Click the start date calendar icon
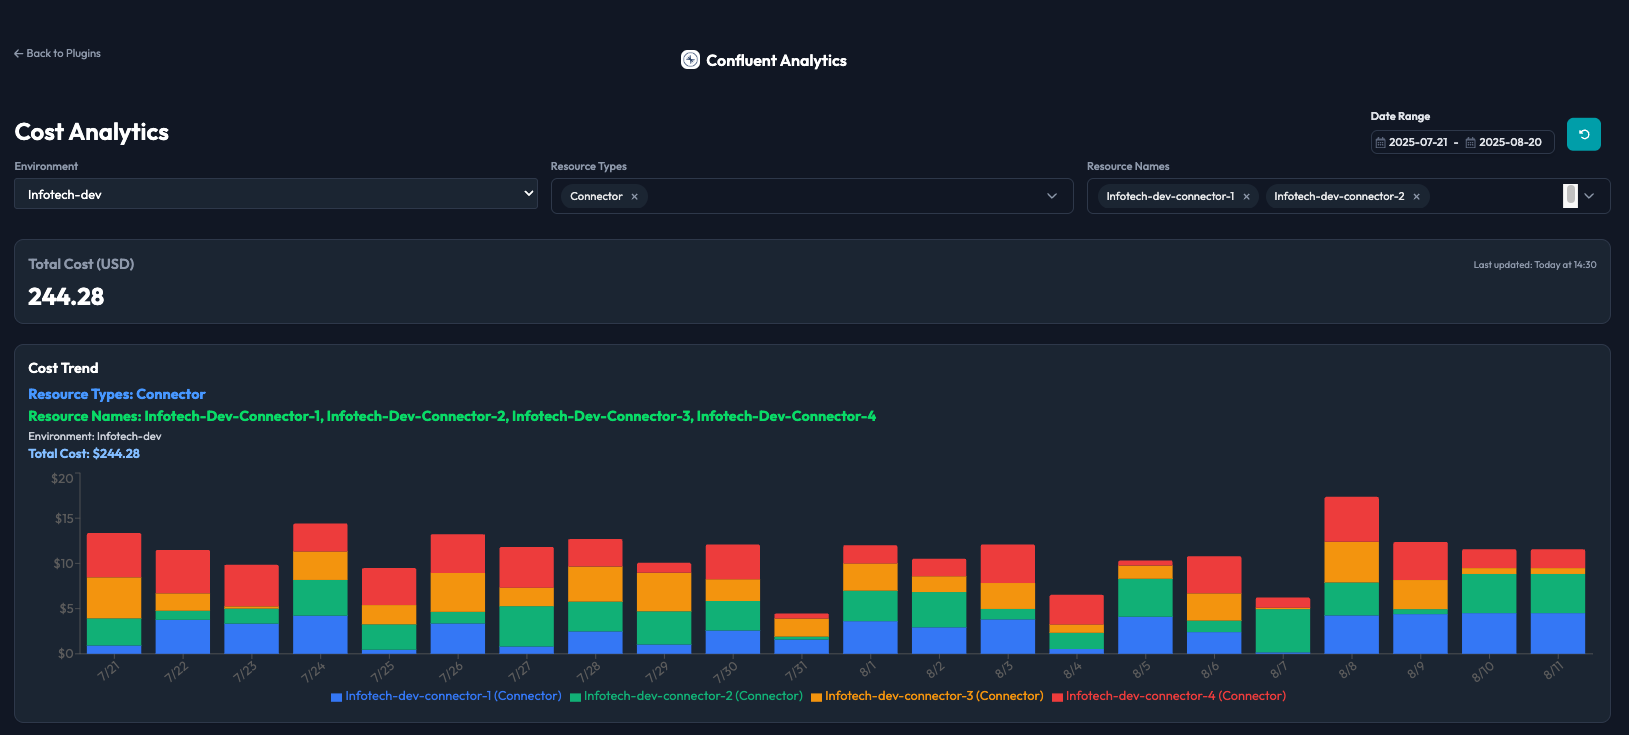Image resolution: width=1629 pixels, height=735 pixels. click(x=1381, y=142)
